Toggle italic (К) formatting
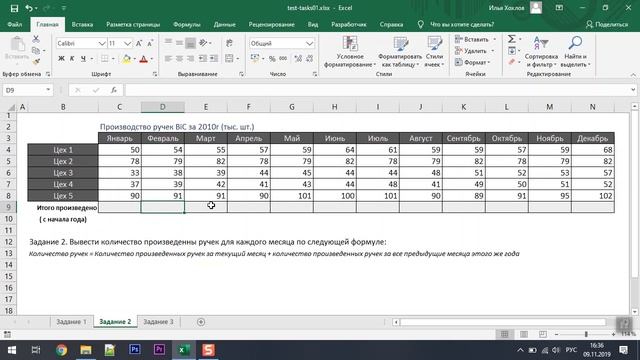640x360 pixels. (72, 59)
